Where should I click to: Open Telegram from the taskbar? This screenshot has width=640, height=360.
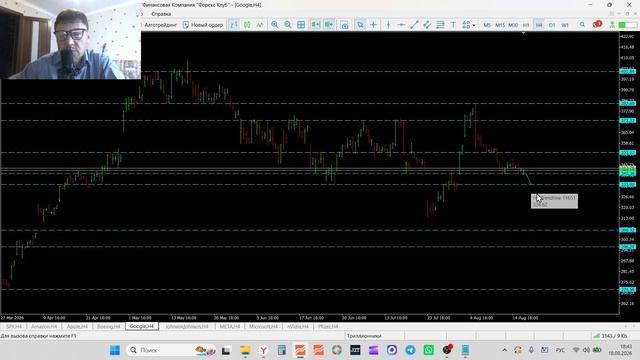point(410,350)
